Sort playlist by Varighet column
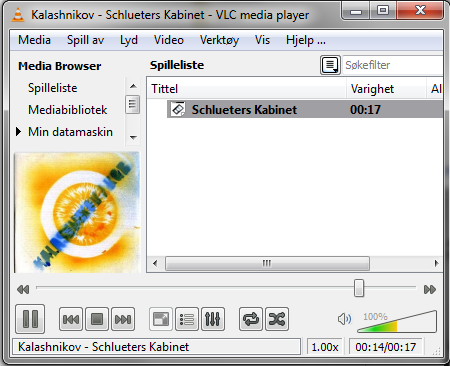This screenshot has height=366, width=450. pyautogui.click(x=387, y=89)
